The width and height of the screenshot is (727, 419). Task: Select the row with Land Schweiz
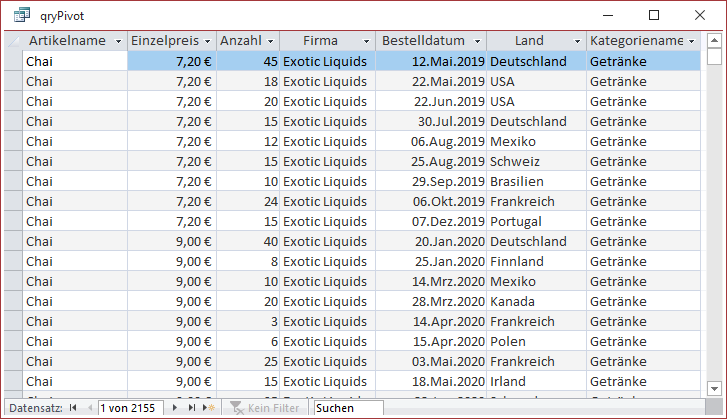click(12, 161)
